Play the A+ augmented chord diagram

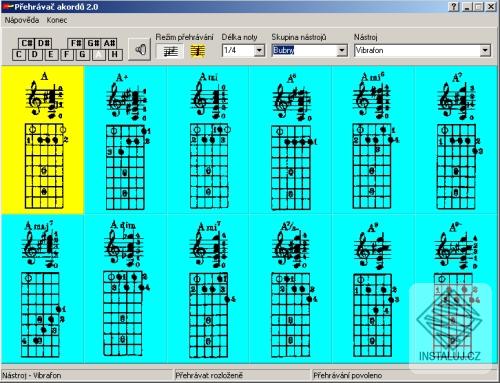[x=125, y=140]
